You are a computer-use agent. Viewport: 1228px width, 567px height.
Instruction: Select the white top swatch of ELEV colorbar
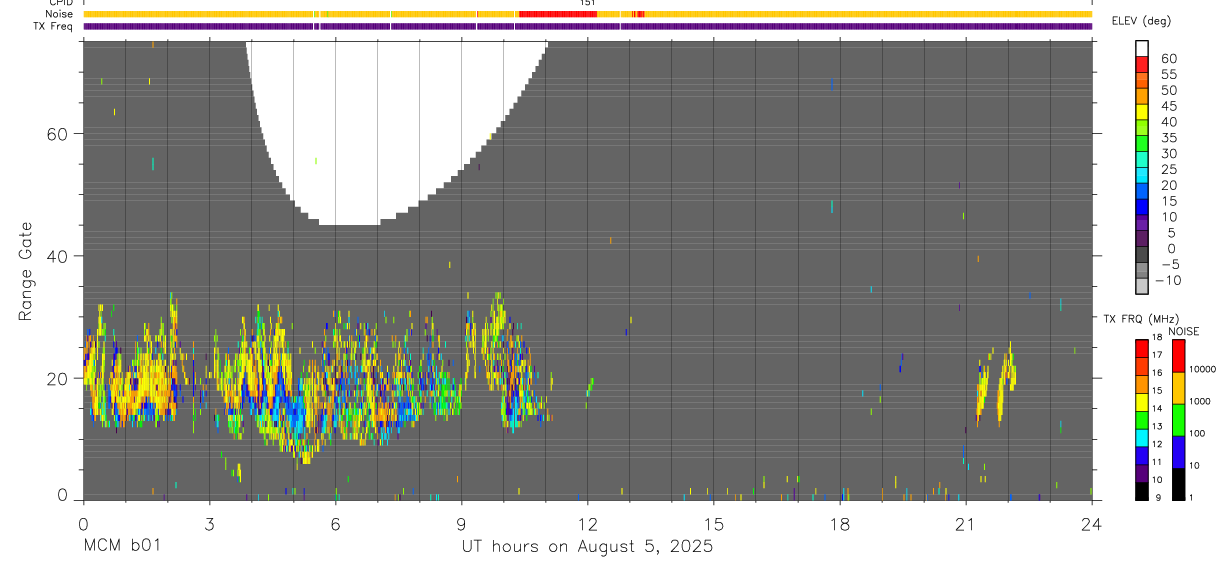(1142, 49)
